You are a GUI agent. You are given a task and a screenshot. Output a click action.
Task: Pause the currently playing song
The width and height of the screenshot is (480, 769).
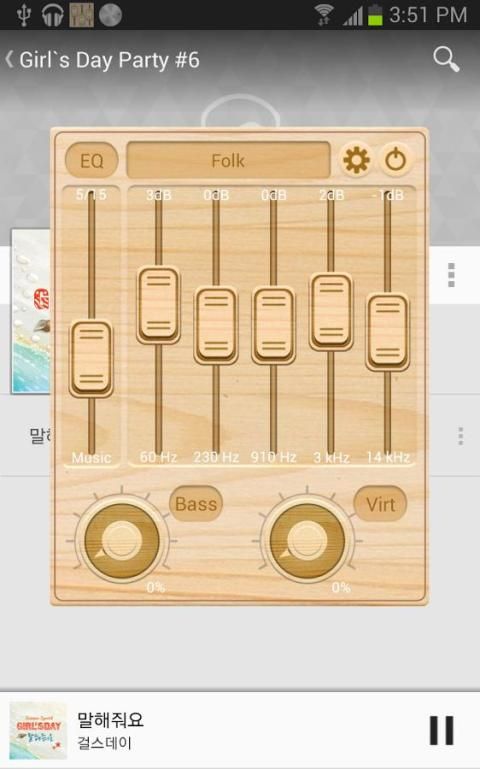442,730
